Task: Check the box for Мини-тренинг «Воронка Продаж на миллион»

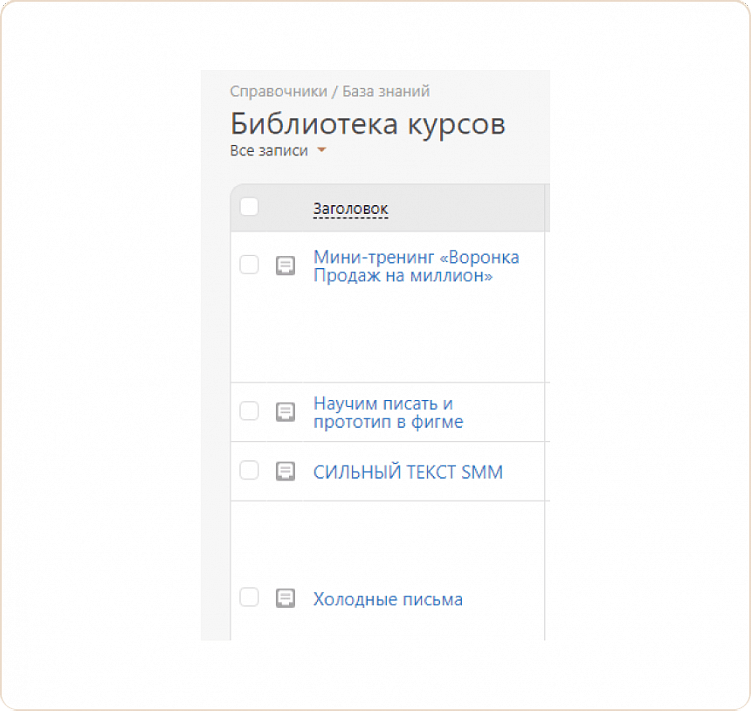Action: click(x=249, y=264)
